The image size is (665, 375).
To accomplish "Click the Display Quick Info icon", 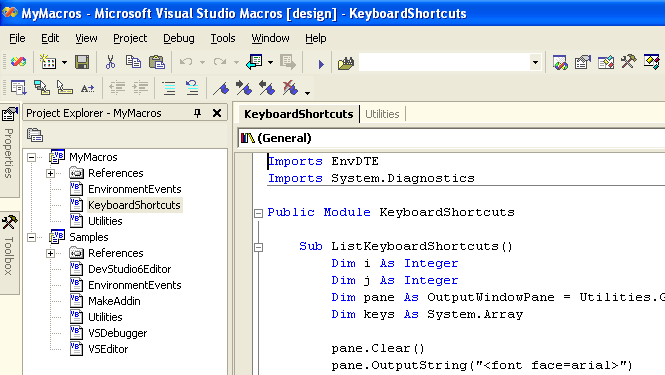I will point(64,88).
